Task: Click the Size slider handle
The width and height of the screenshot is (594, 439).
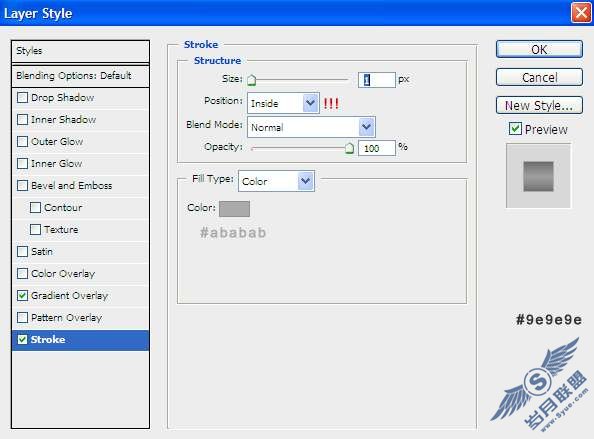Action: [x=252, y=80]
